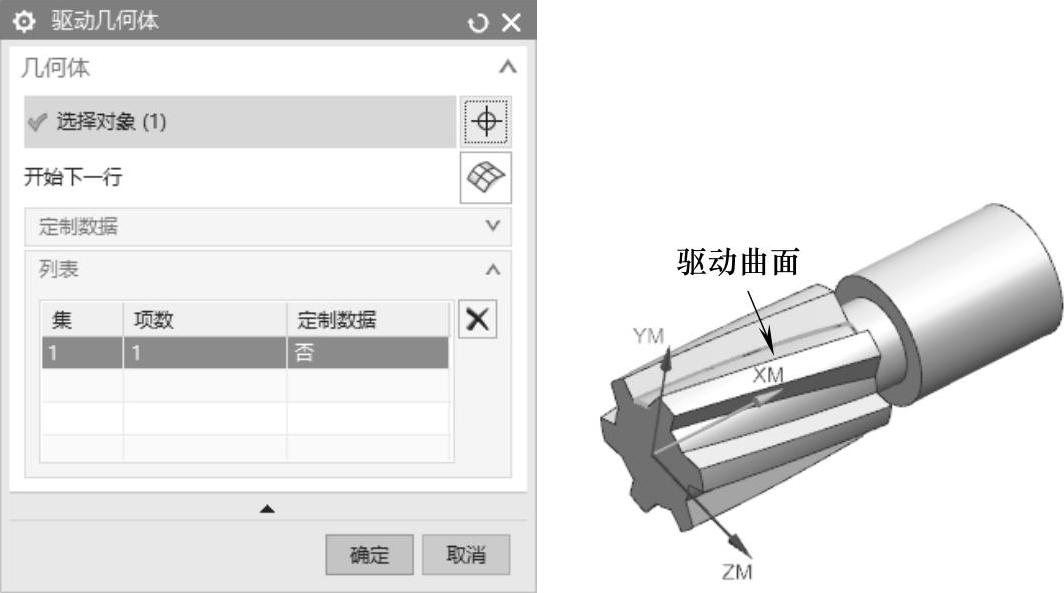Click 确定 to confirm

pyautogui.click(x=369, y=554)
